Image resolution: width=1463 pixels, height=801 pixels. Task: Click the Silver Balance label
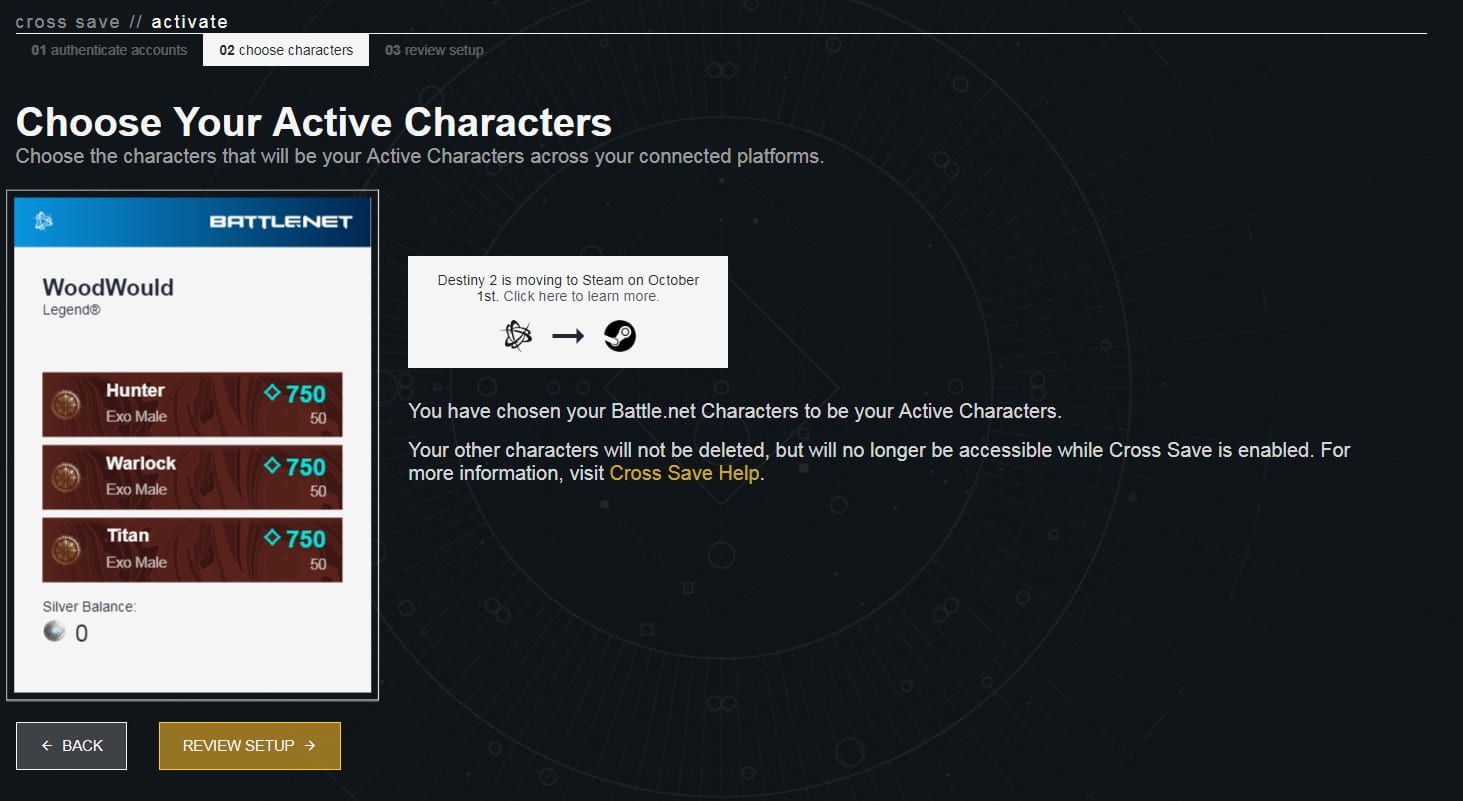point(89,606)
